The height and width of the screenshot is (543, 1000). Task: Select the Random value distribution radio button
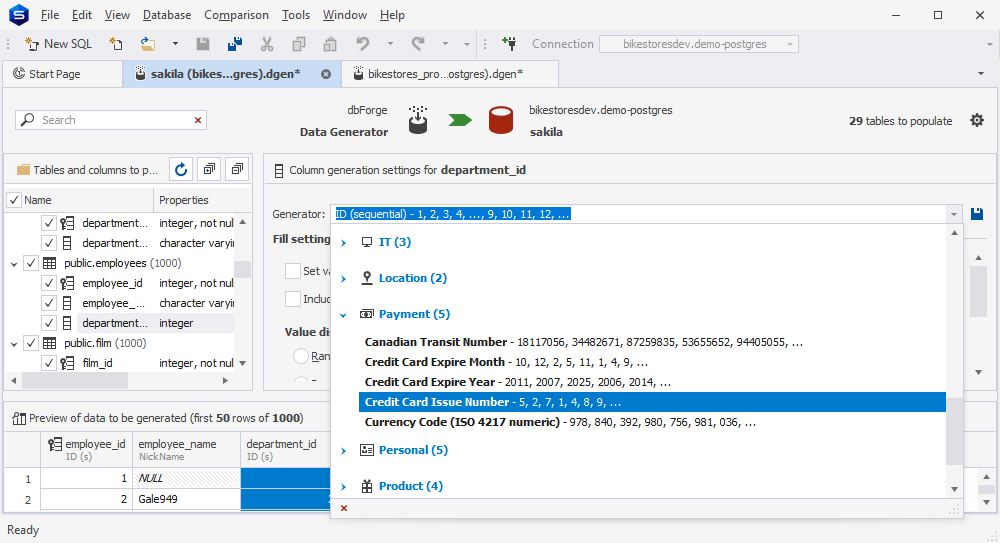pos(301,356)
